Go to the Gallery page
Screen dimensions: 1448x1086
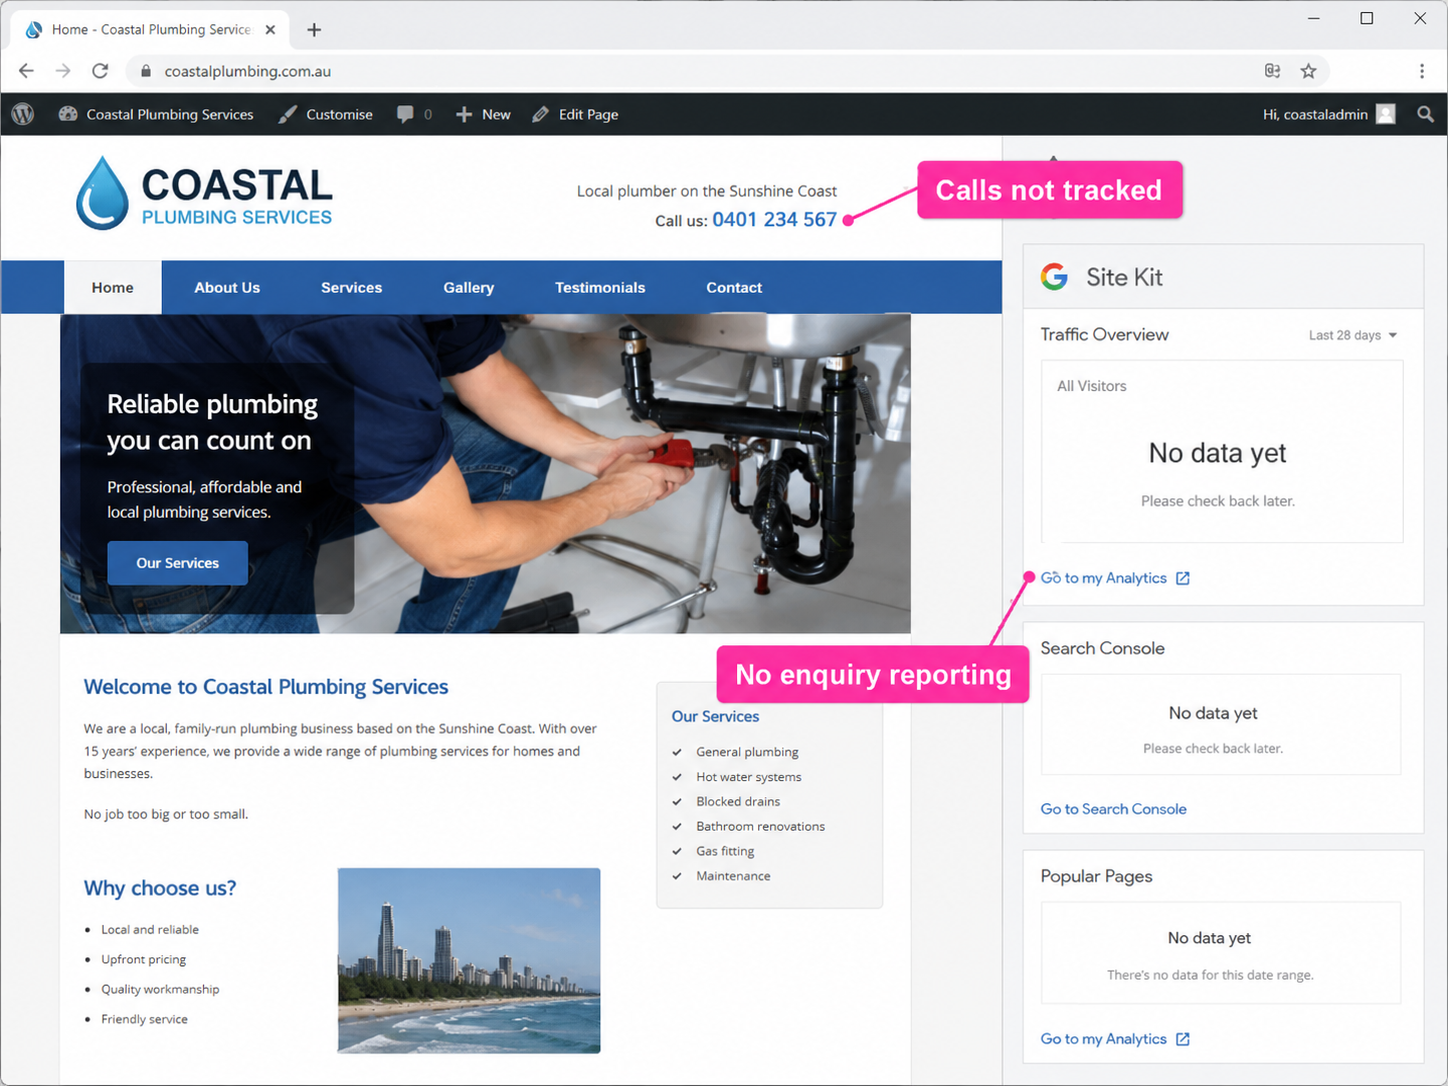point(469,287)
